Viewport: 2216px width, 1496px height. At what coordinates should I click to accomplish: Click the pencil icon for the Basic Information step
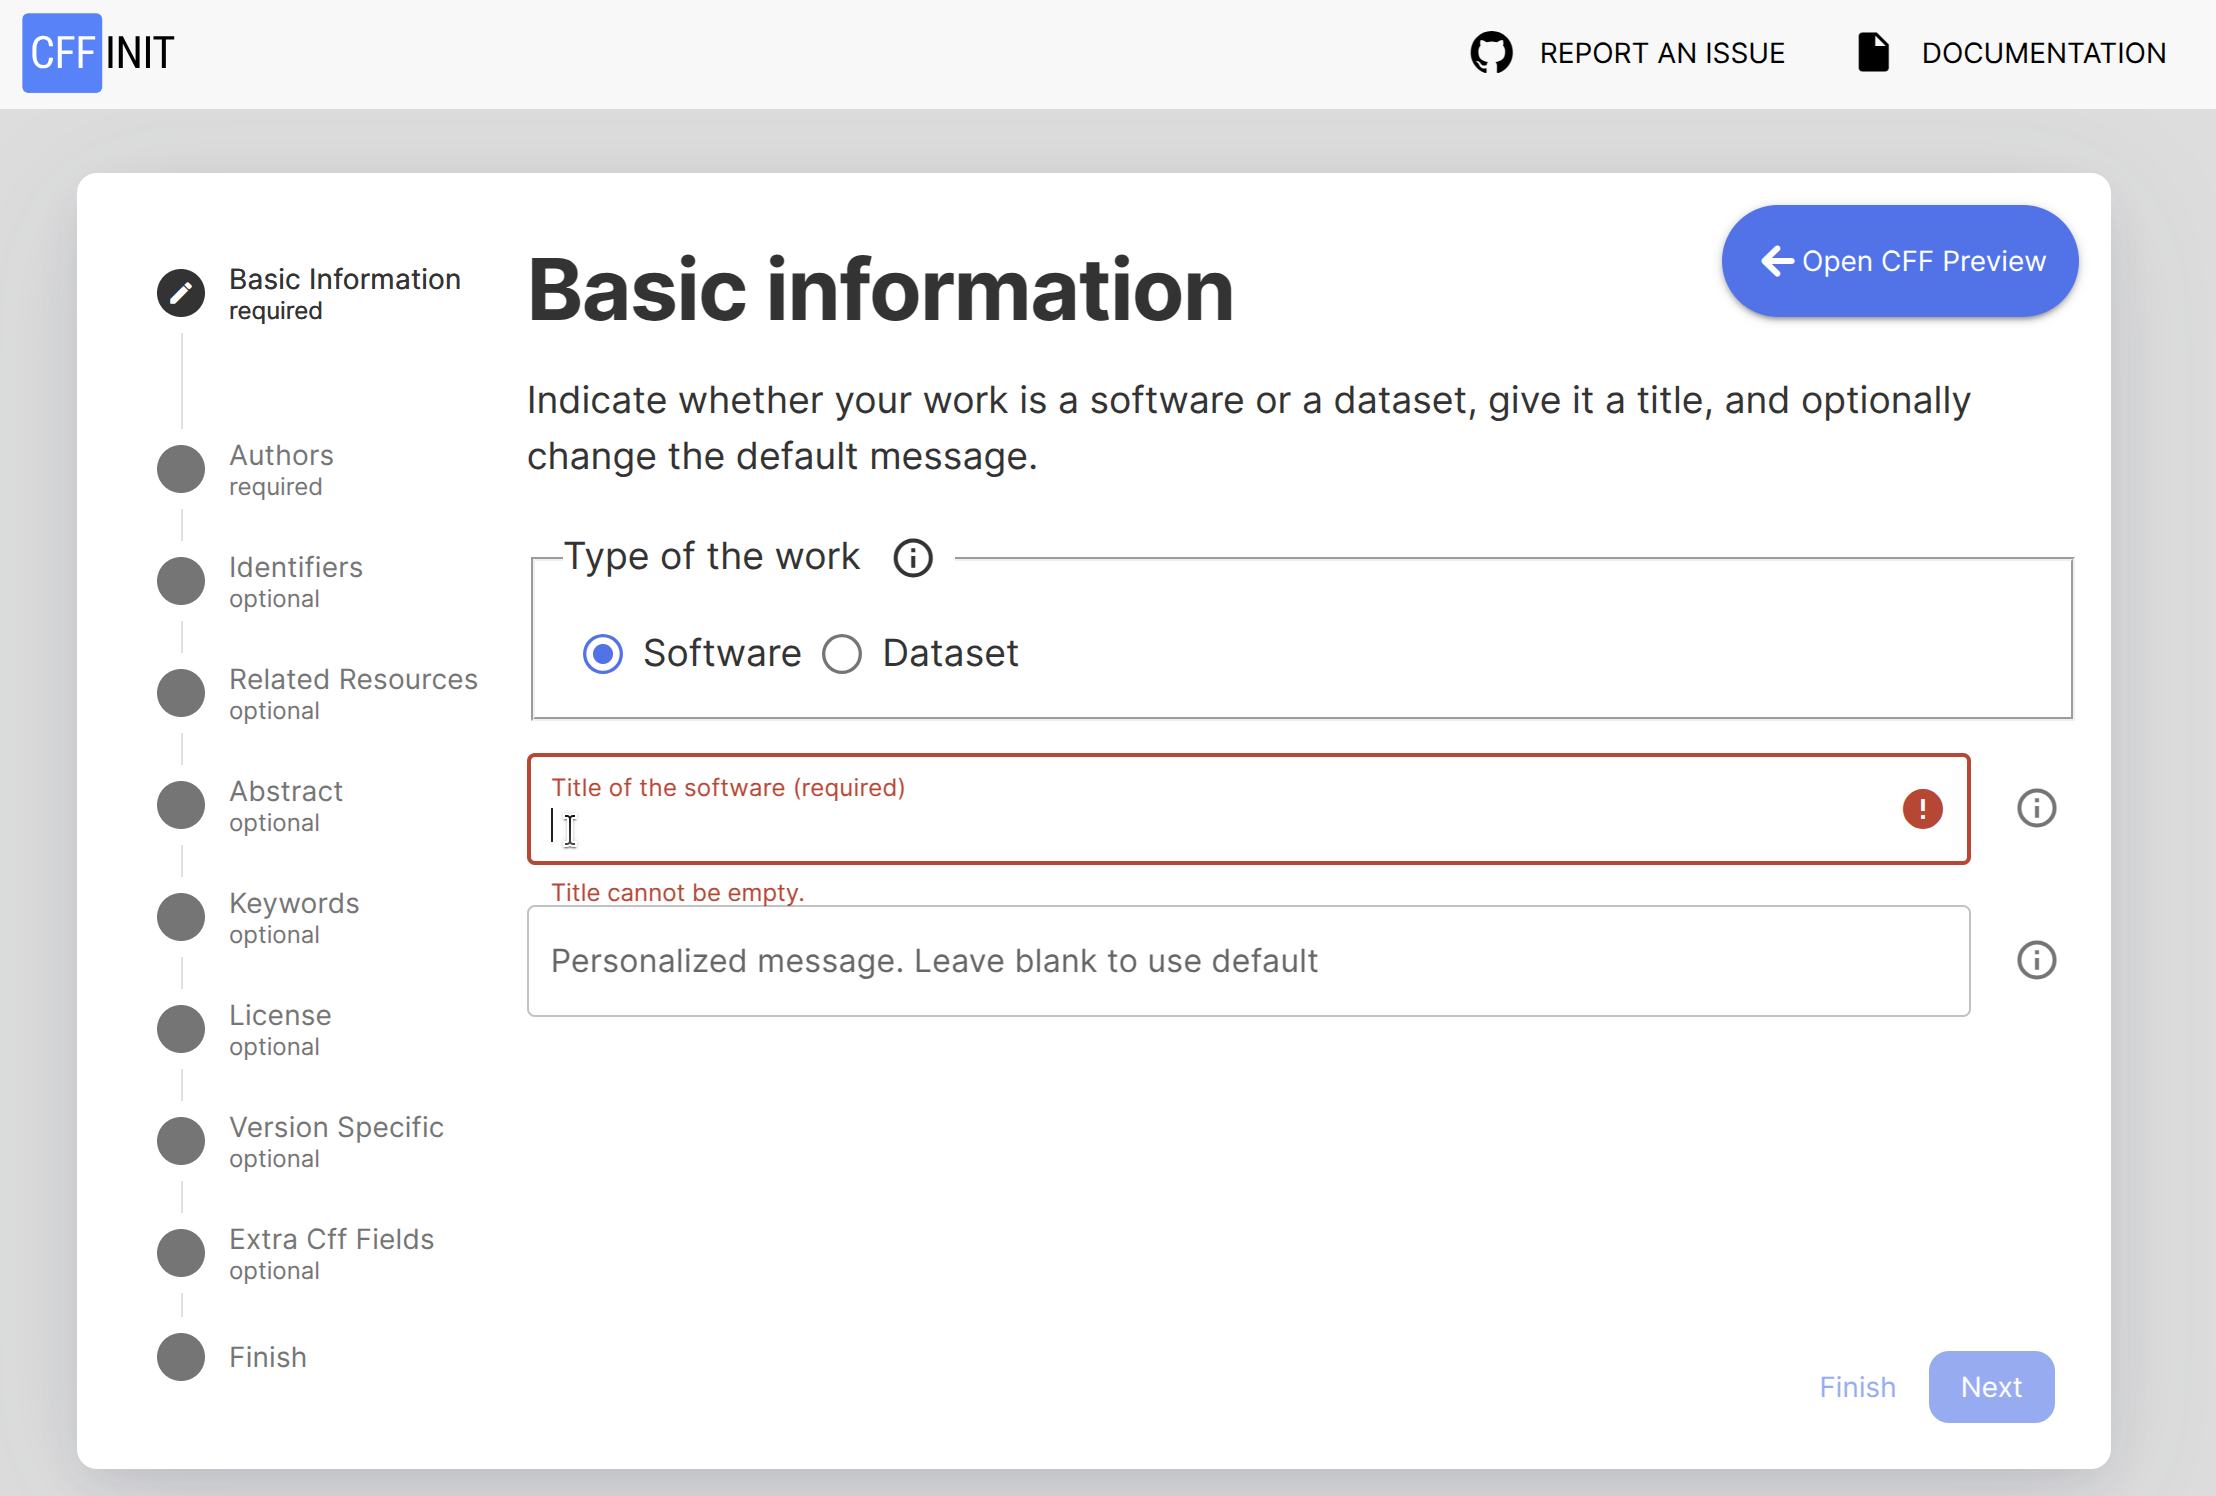point(181,293)
